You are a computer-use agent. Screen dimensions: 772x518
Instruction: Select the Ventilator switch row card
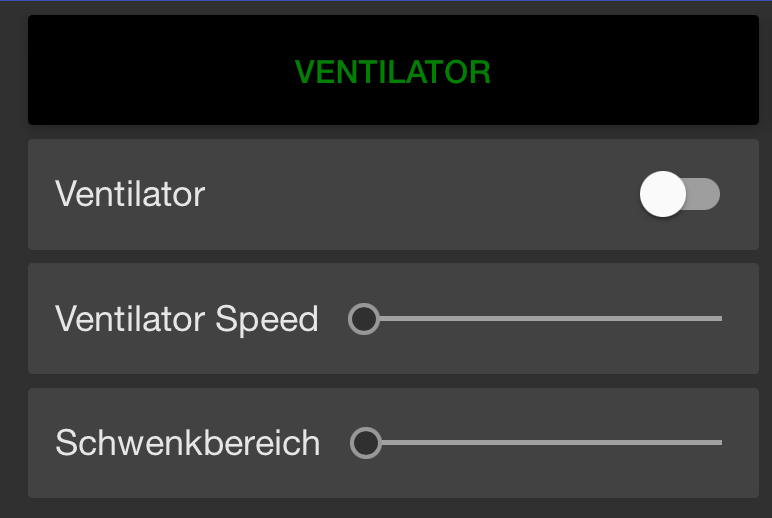pos(400,225)
